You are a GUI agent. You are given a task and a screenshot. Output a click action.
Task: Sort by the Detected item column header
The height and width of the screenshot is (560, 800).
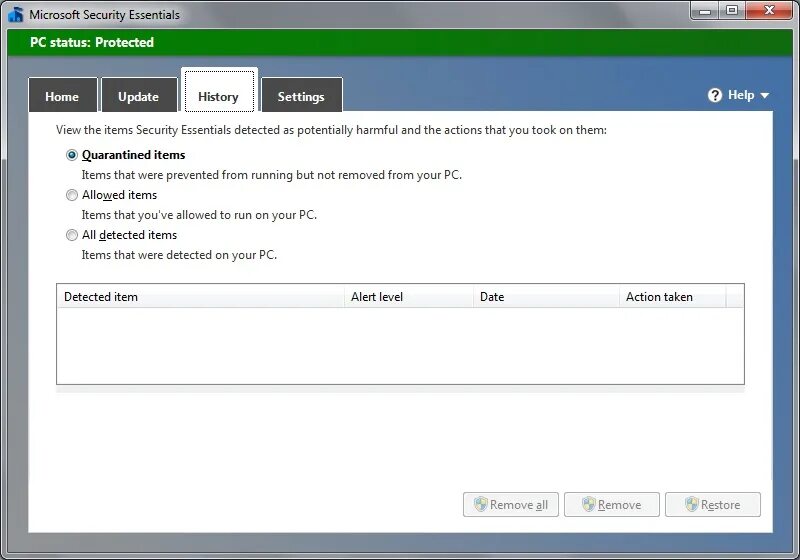pos(201,296)
